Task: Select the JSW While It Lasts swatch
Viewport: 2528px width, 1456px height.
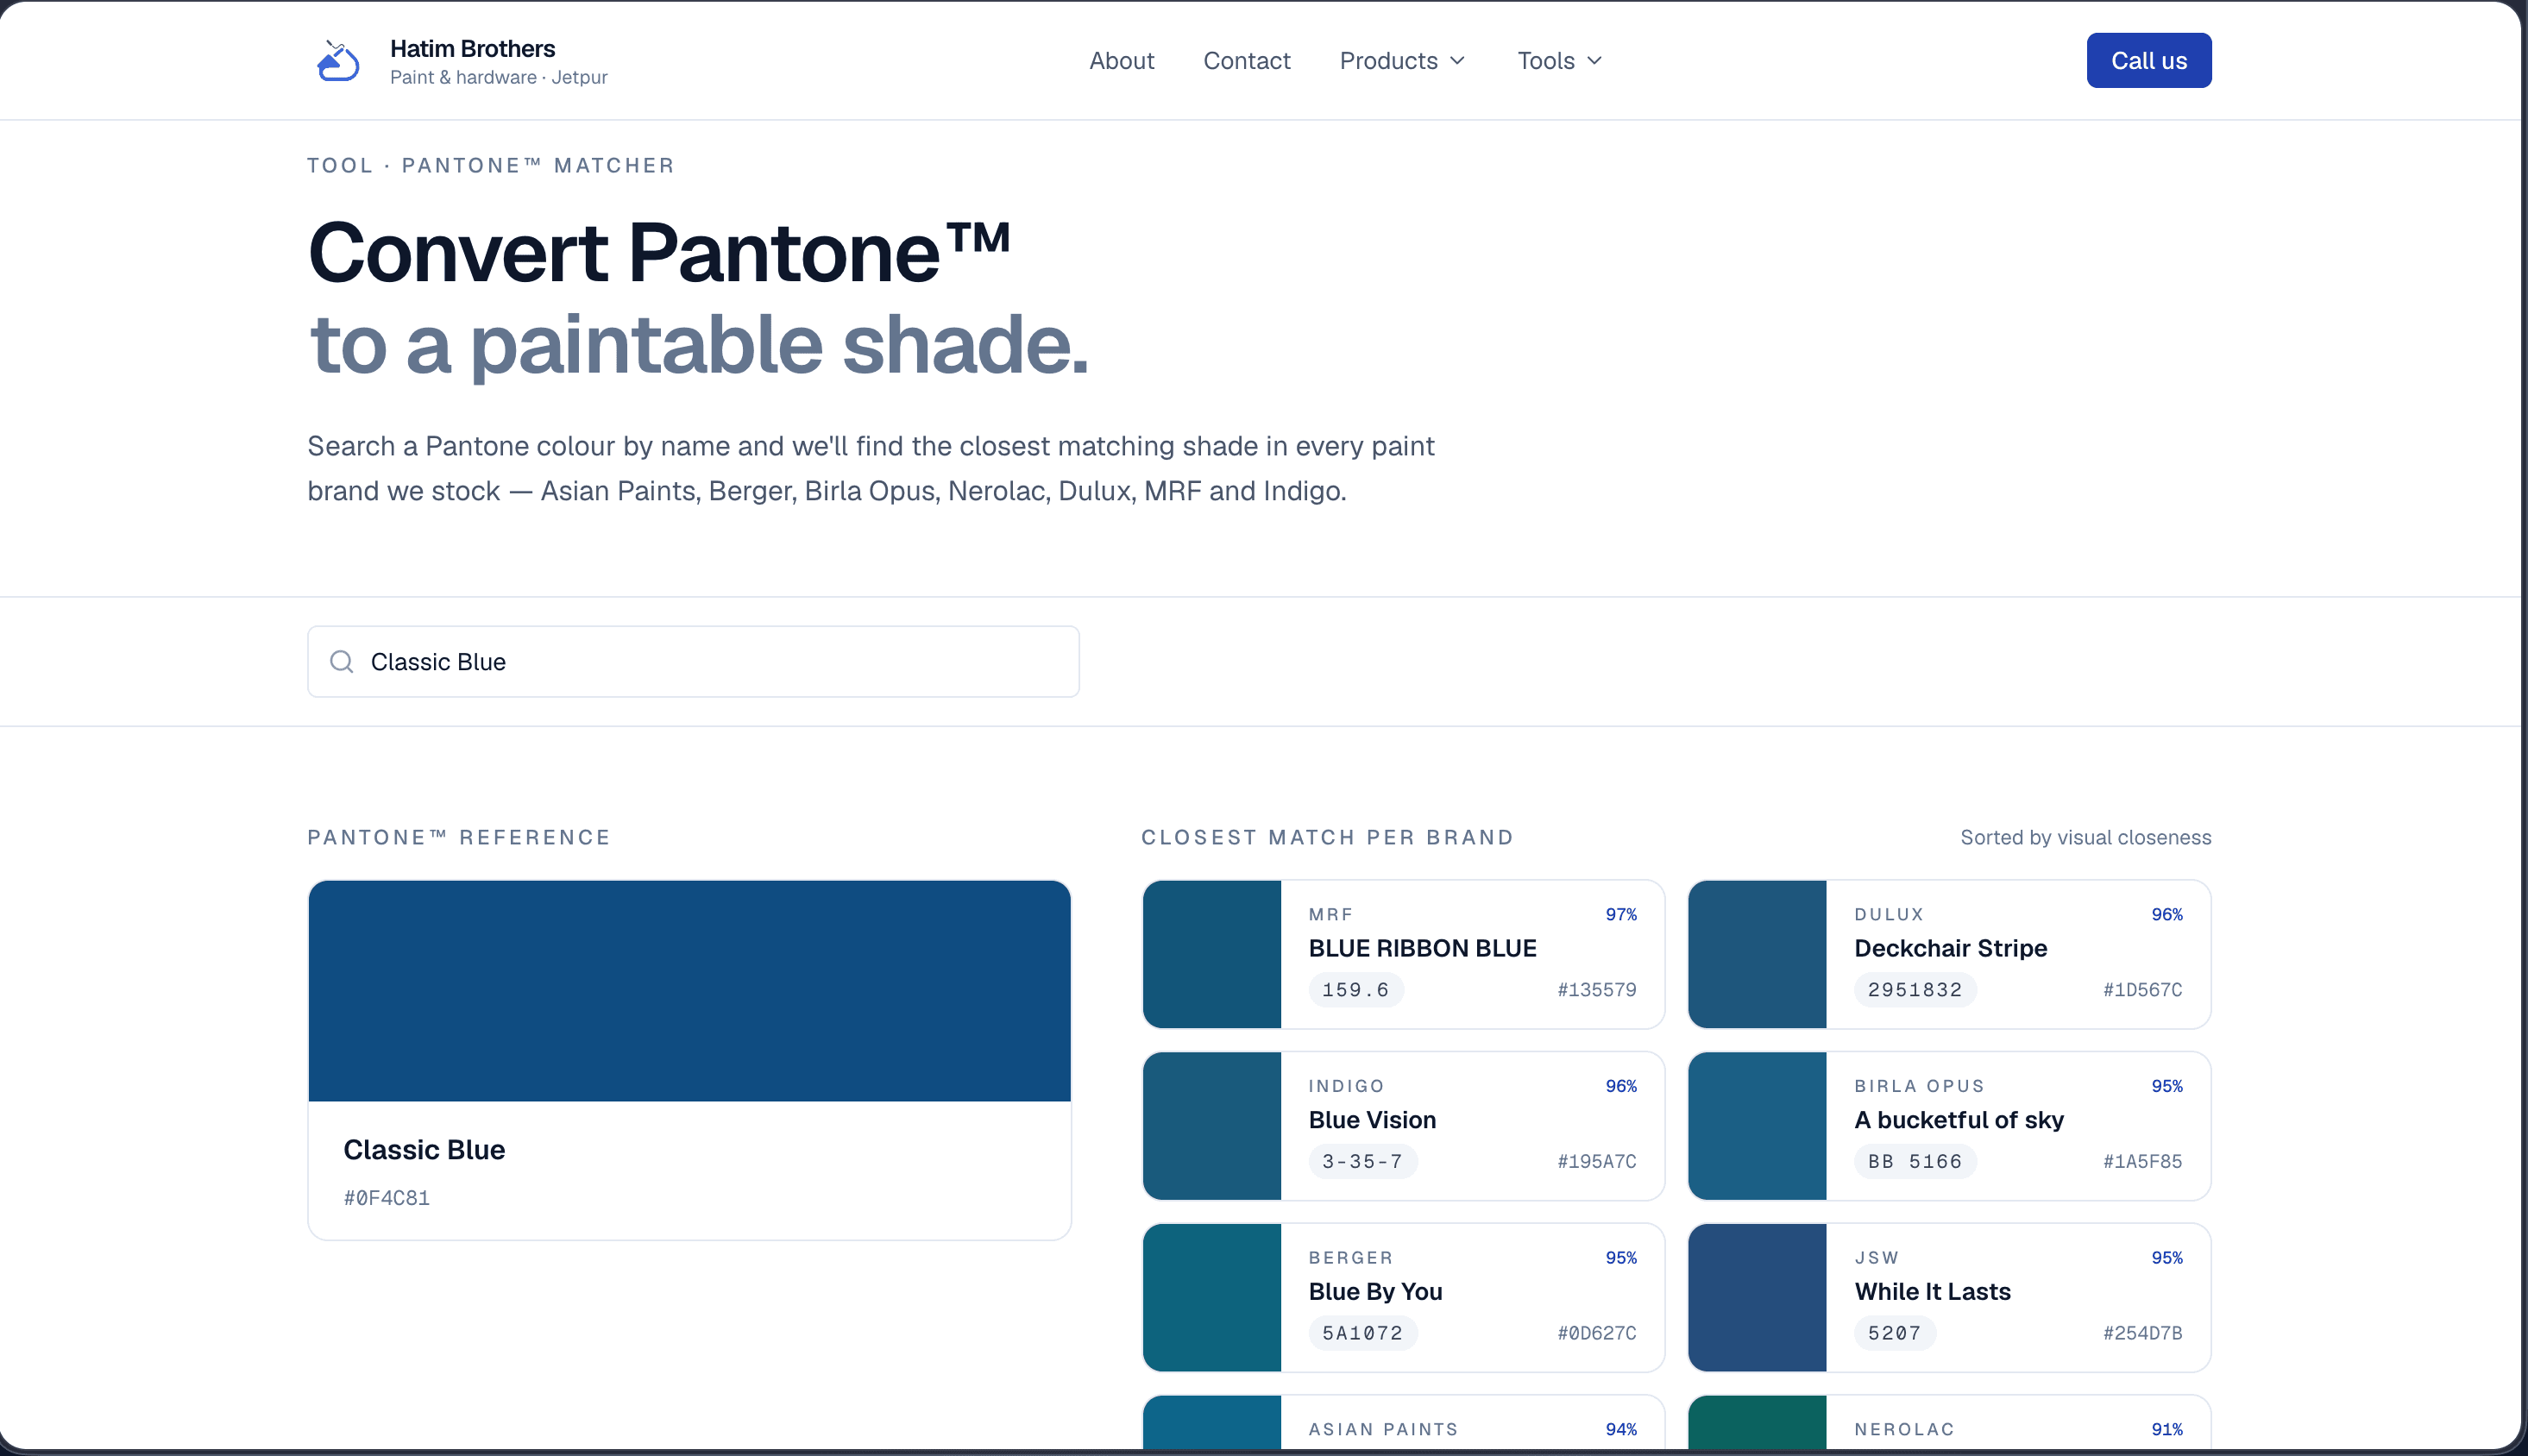Action: 1757,1298
